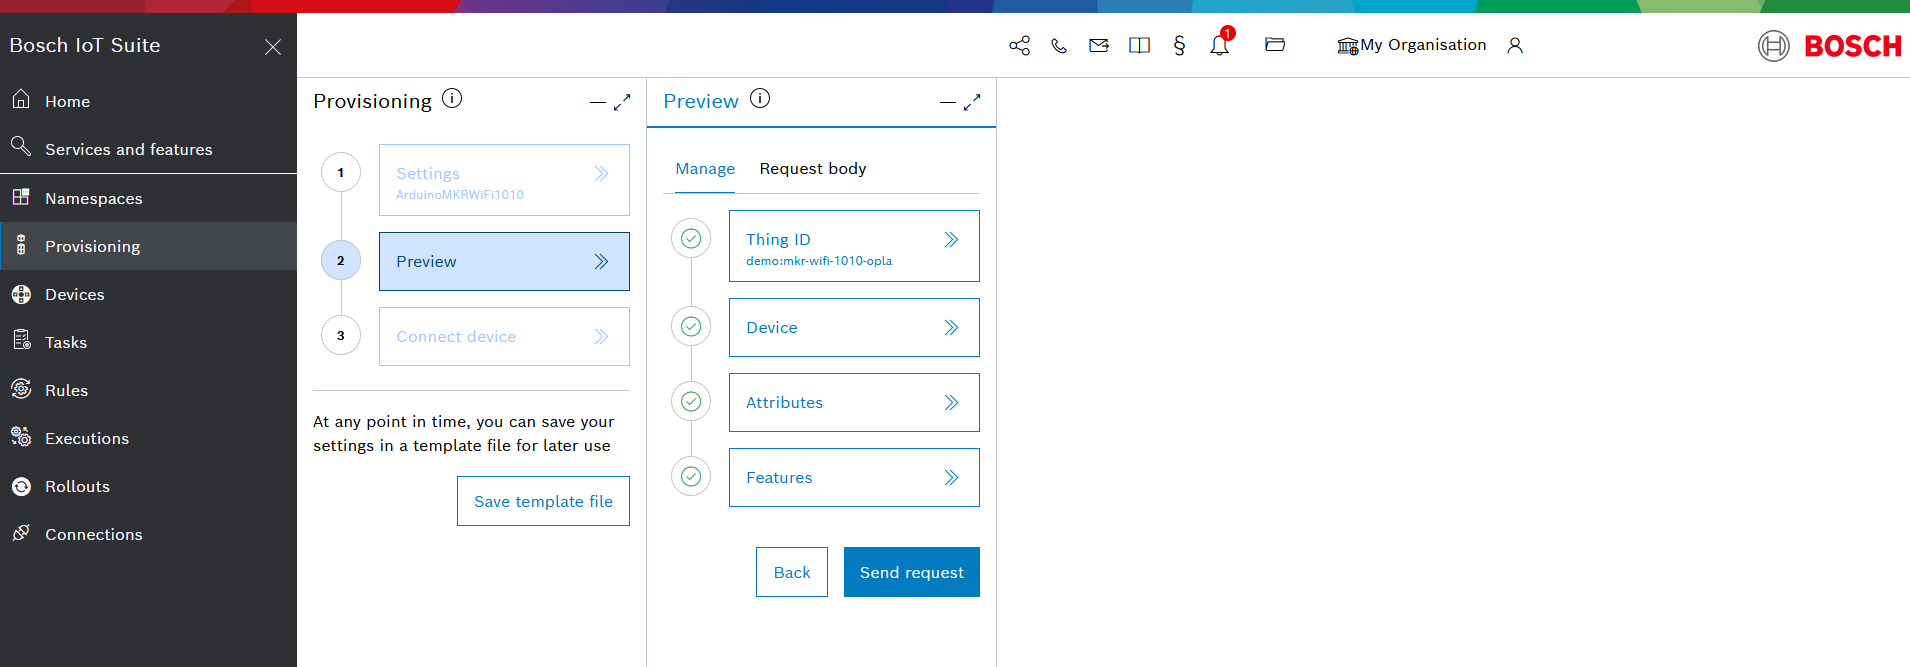Click the Tasks checklist icon
This screenshot has width=1910, height=667.
pyautogui.click(x=21, y=340)
